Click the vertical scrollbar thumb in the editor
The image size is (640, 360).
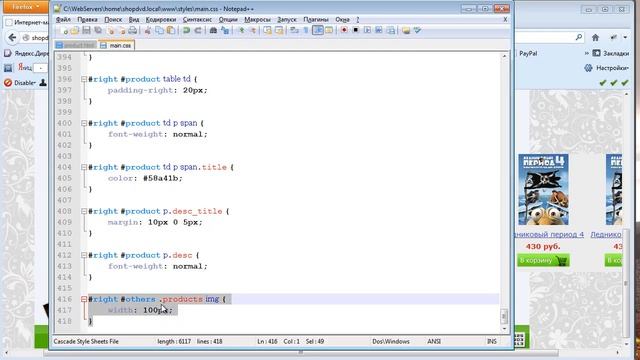click(504, 316)
